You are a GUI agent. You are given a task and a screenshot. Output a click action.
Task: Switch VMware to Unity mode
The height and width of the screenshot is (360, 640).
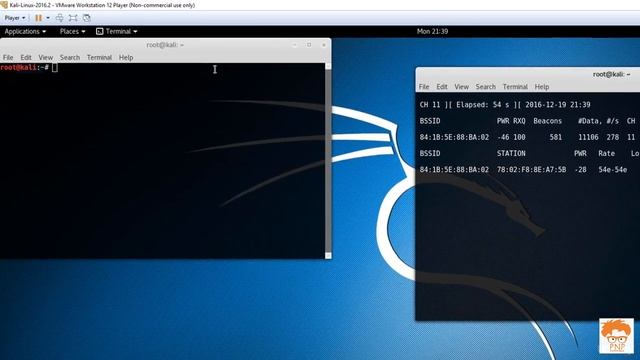pos(87,18)
